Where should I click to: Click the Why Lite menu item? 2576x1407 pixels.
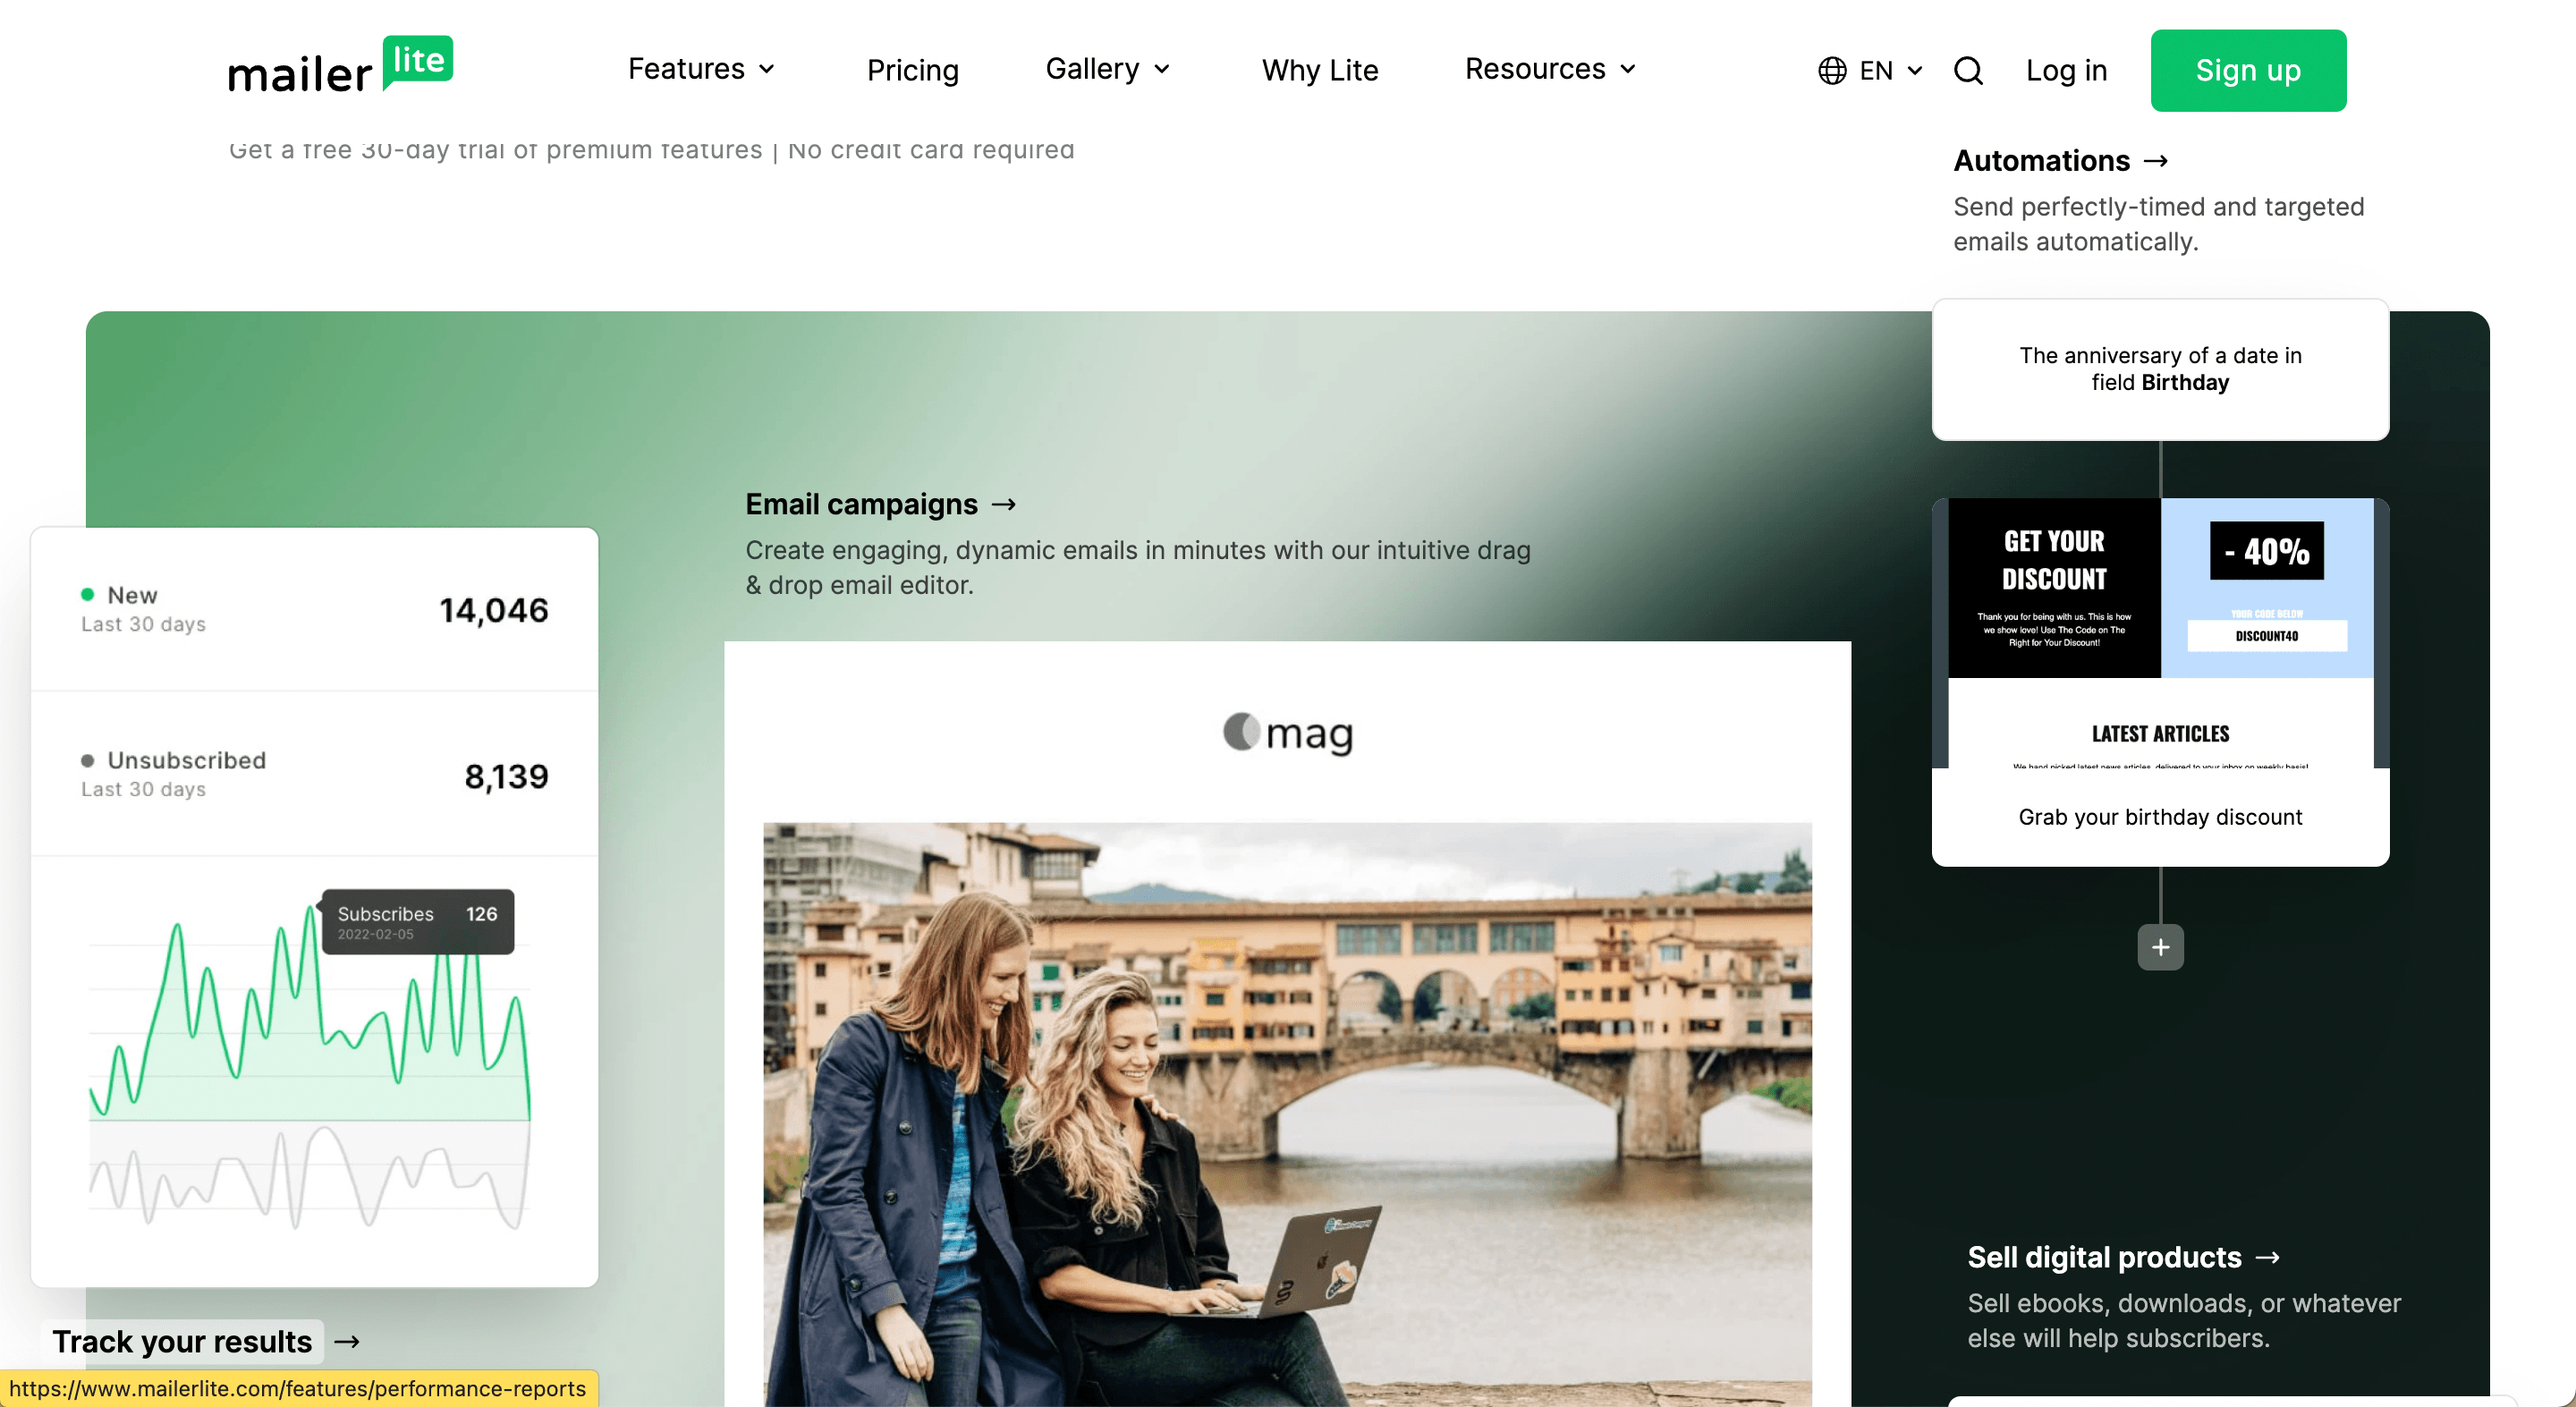click(x=1320, y=71)
